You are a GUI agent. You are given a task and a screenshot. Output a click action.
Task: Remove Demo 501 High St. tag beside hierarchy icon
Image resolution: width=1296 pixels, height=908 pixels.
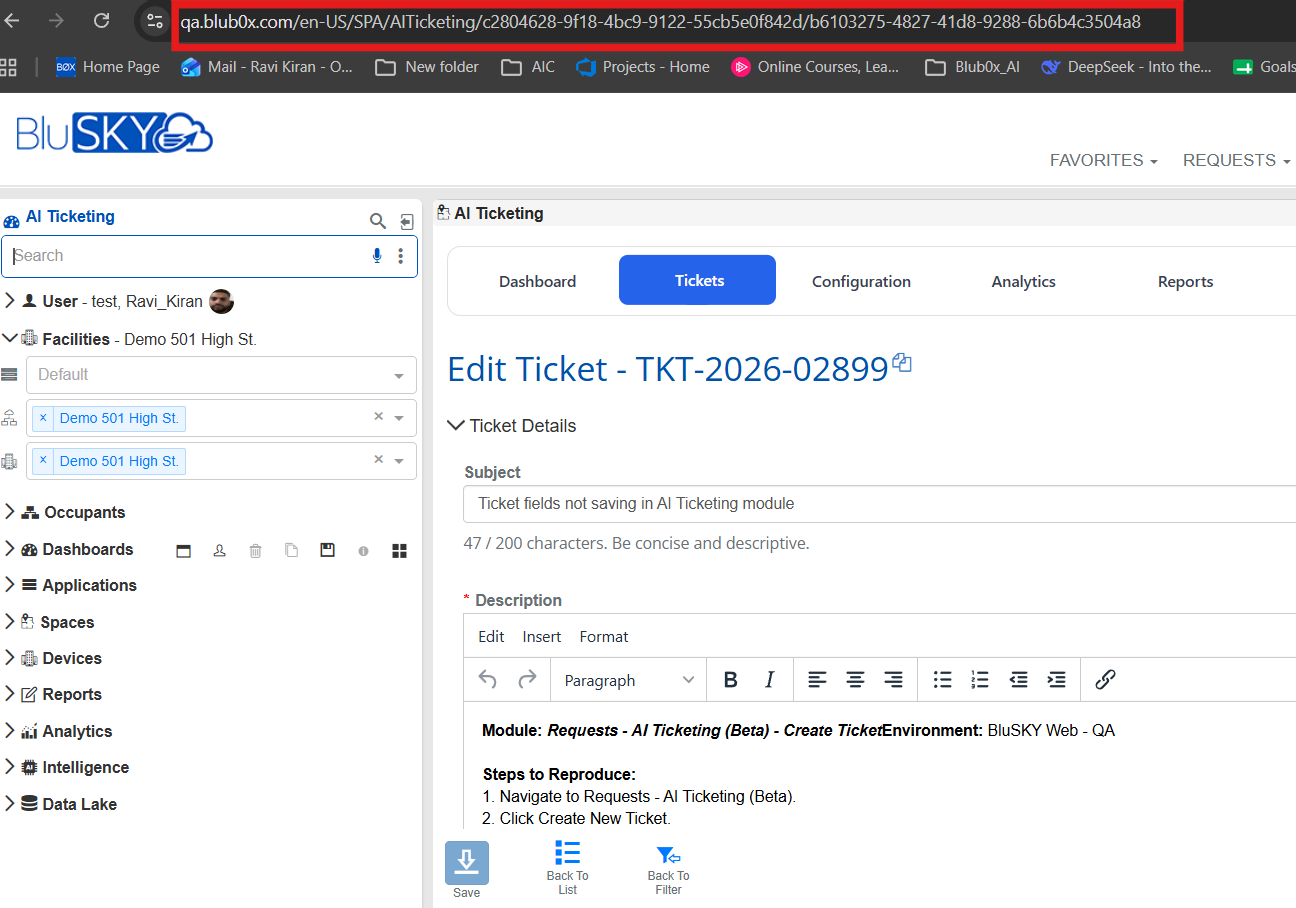pos(43,418)
